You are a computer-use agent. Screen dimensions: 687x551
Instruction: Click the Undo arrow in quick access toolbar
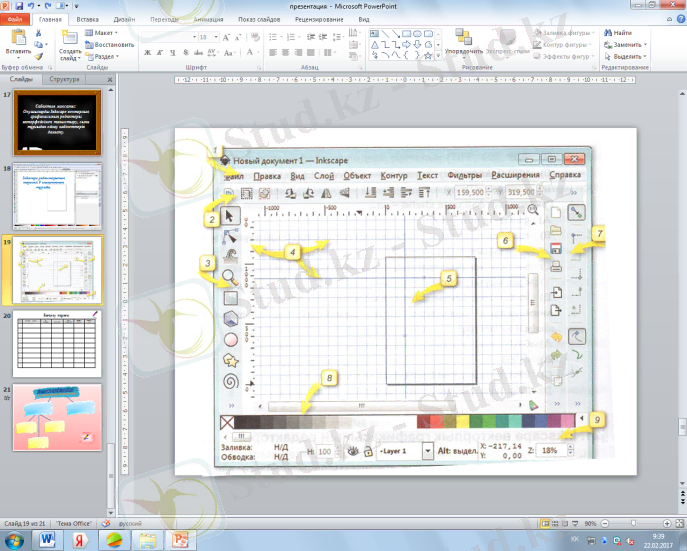pos(32,5)
